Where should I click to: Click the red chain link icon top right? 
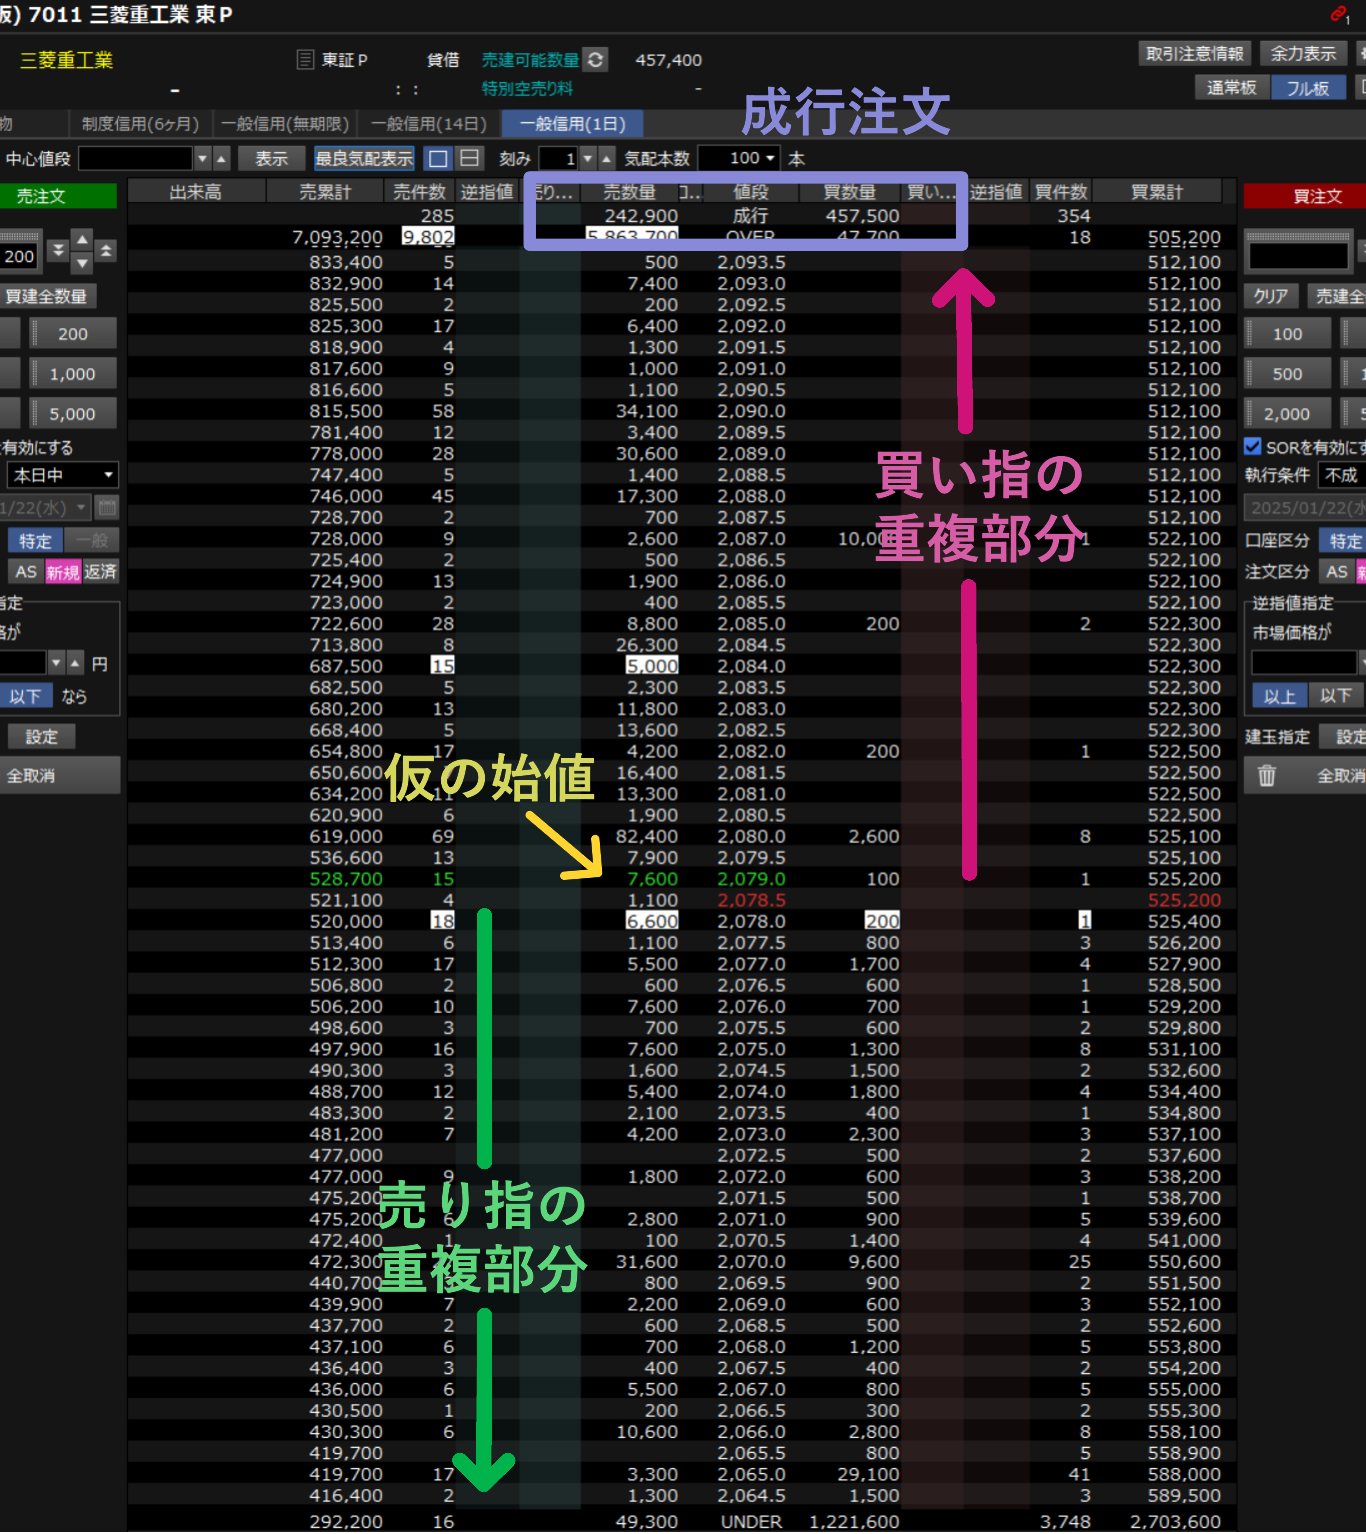point(1337,13)
